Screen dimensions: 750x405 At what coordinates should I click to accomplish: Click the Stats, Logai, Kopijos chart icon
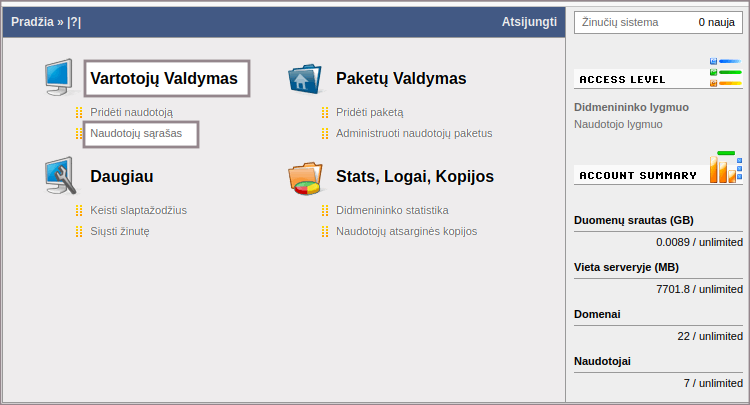click(x=304, y=177)
